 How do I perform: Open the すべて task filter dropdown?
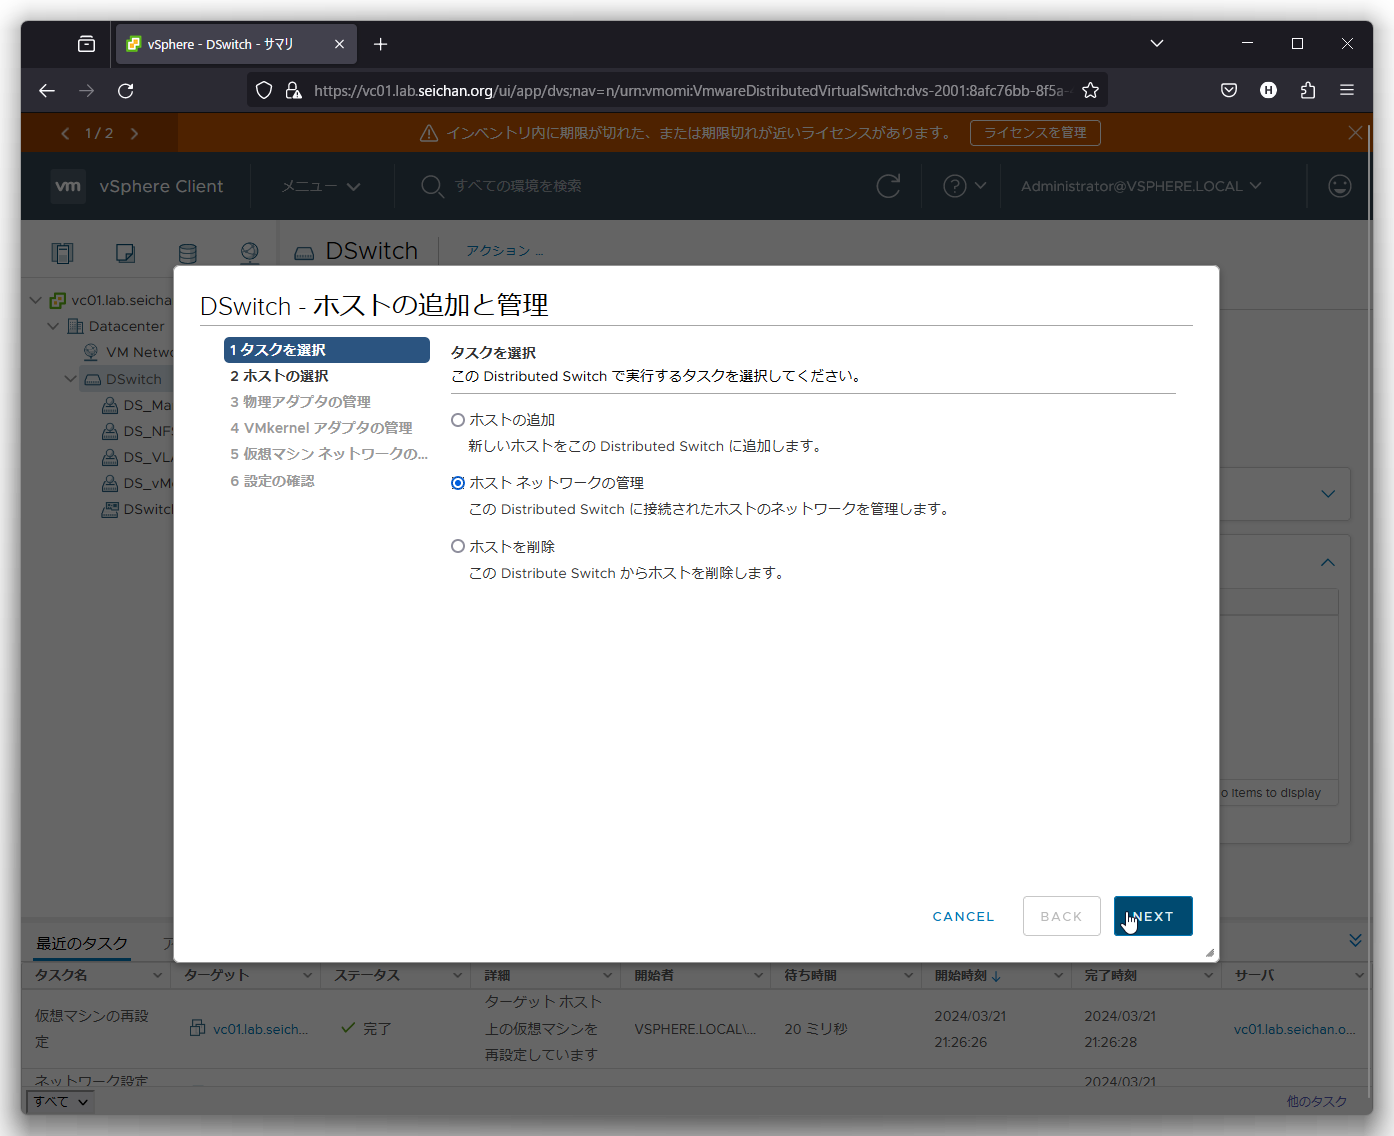(x=61, y=1102)
